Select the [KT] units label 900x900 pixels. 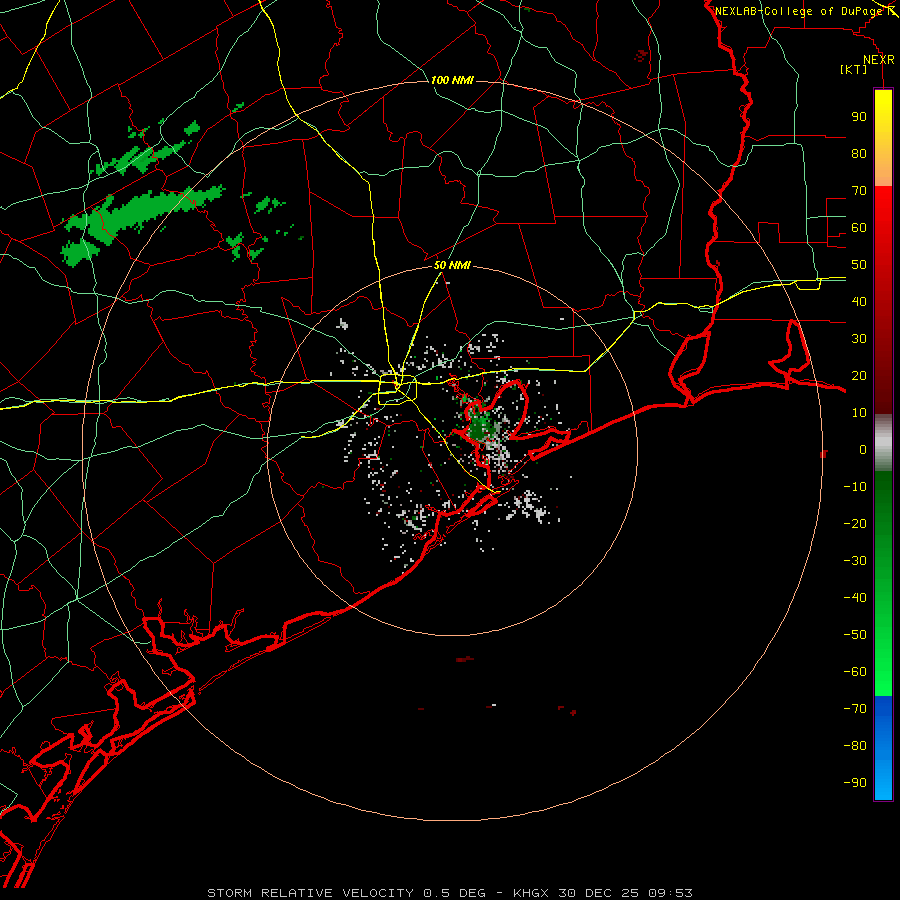click(x=853, y=69)
